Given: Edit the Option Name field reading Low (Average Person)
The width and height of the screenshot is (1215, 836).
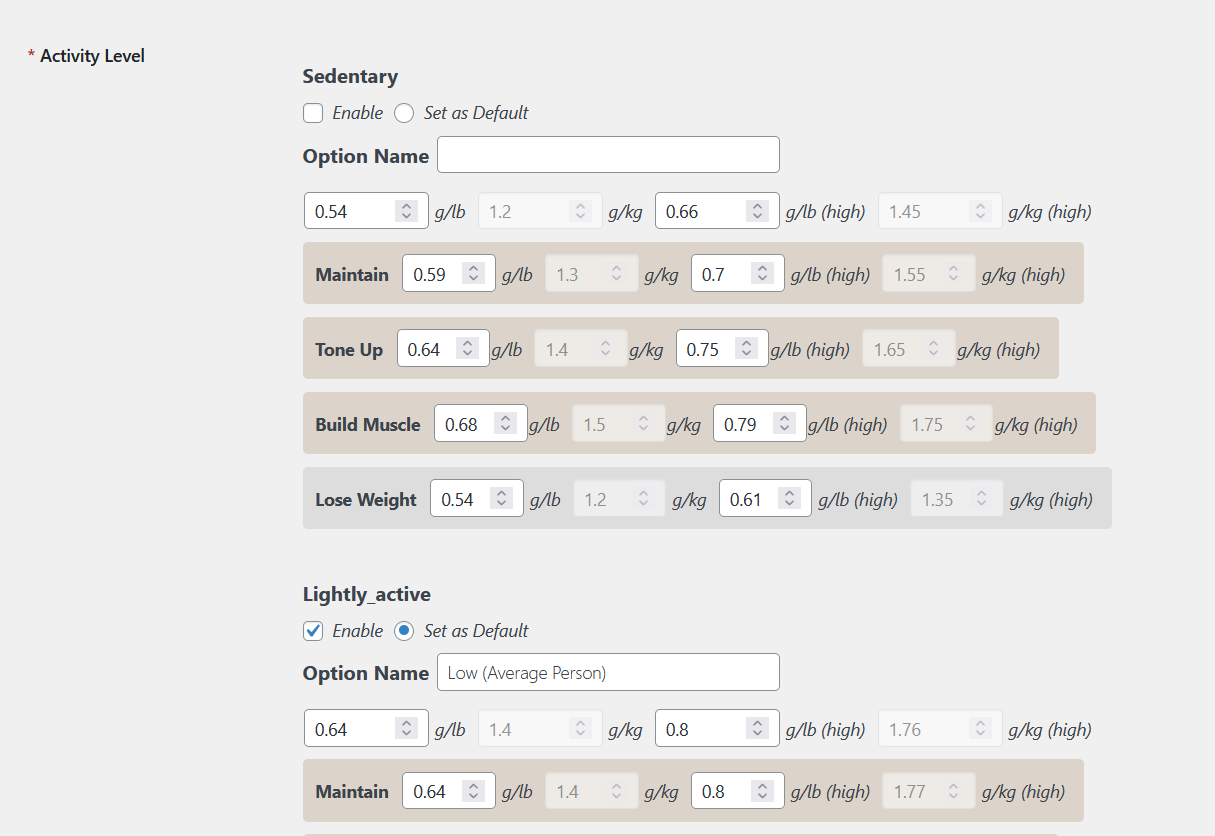Looking at the screenshot, I should click(x=608, y=672).
